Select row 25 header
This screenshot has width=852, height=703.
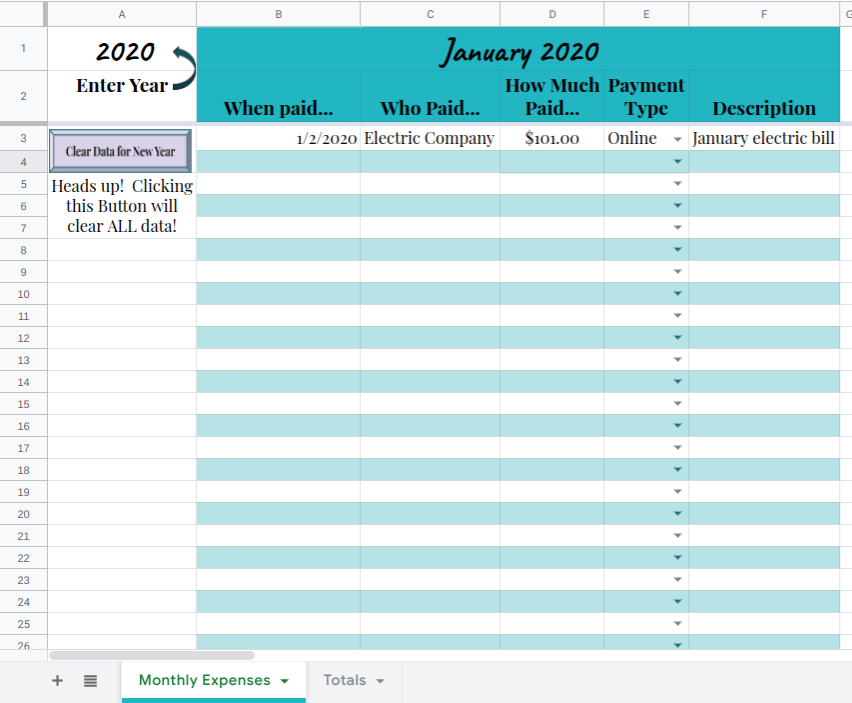click(x=23, y=624)
